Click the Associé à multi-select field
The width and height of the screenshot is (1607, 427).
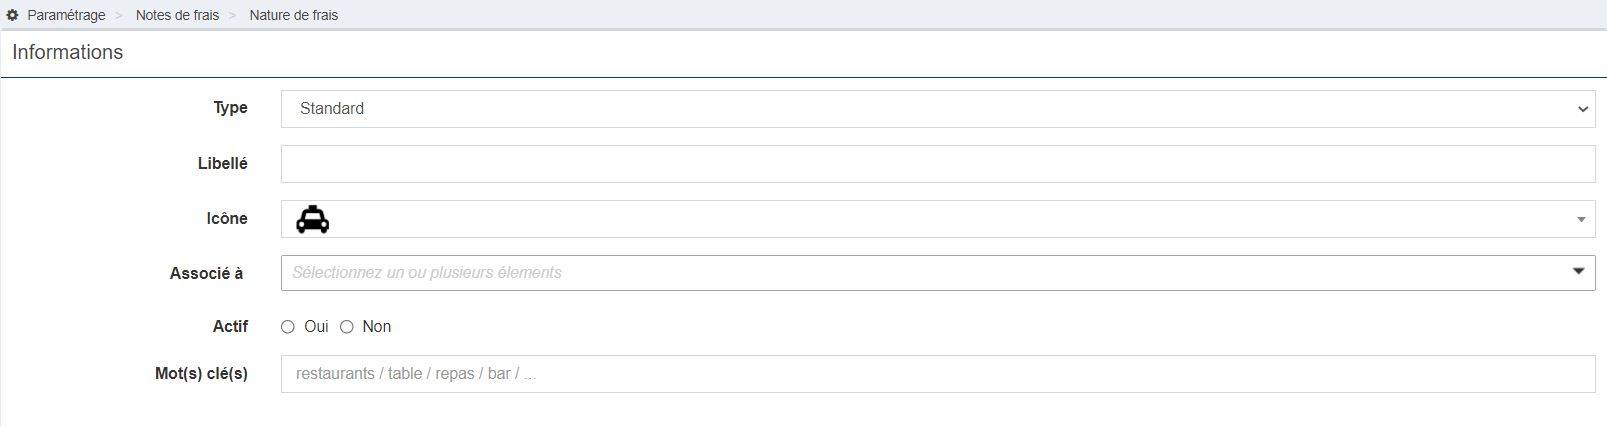(938, 273)
